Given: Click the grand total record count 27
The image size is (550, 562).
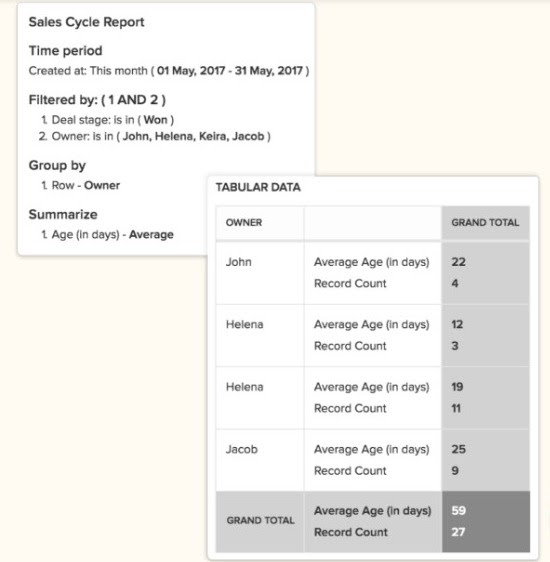Looking at the screenshot, I should tap(458, 532).
